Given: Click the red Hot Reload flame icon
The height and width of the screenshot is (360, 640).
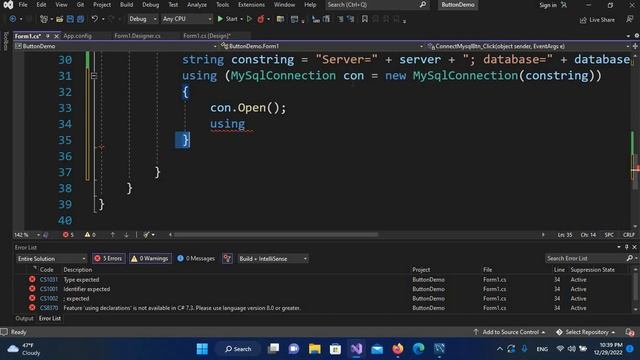Looking at the screenshot, I should pos(260,19).
